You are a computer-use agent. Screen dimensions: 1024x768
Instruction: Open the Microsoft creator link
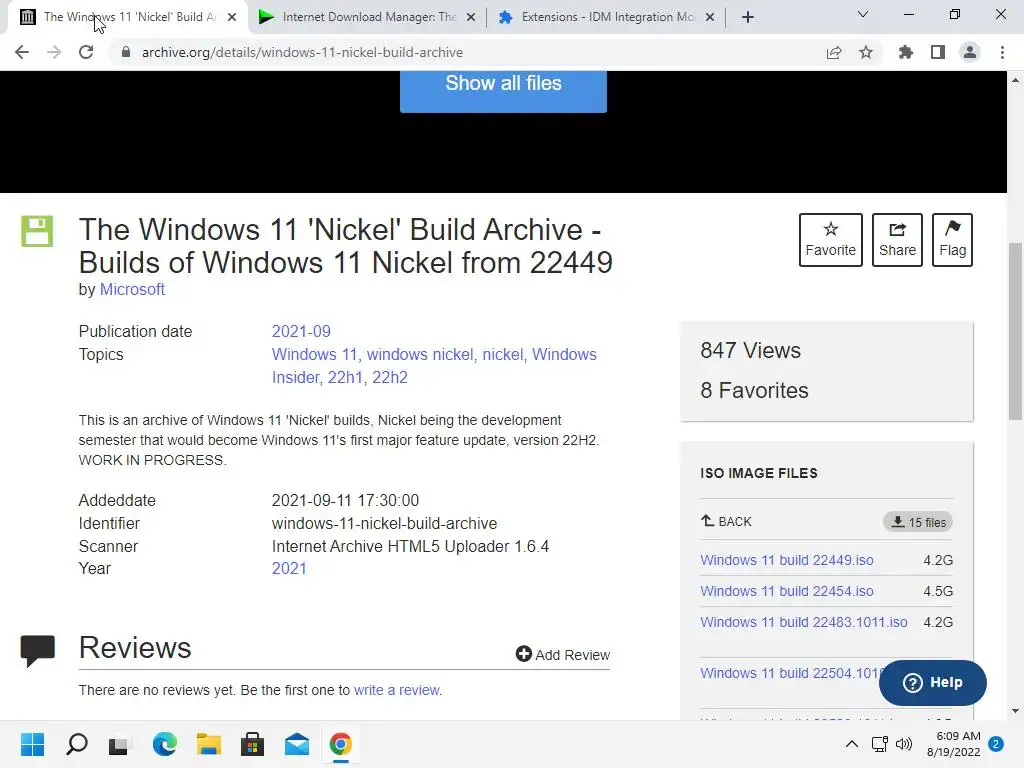coord(132,289)
